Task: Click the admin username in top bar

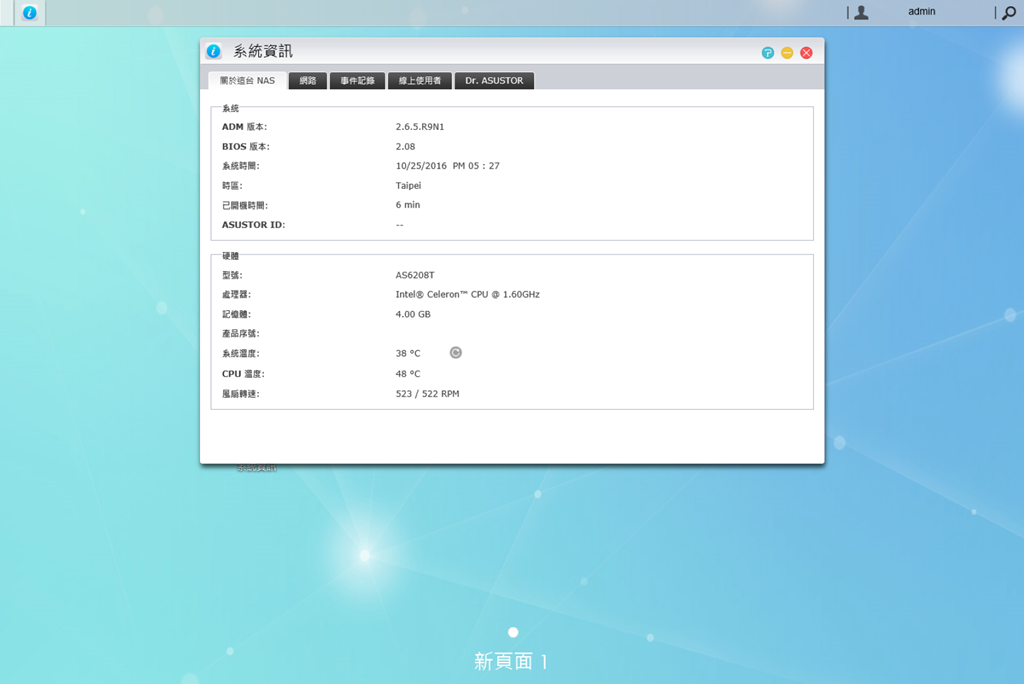Action: click(921, 11)
